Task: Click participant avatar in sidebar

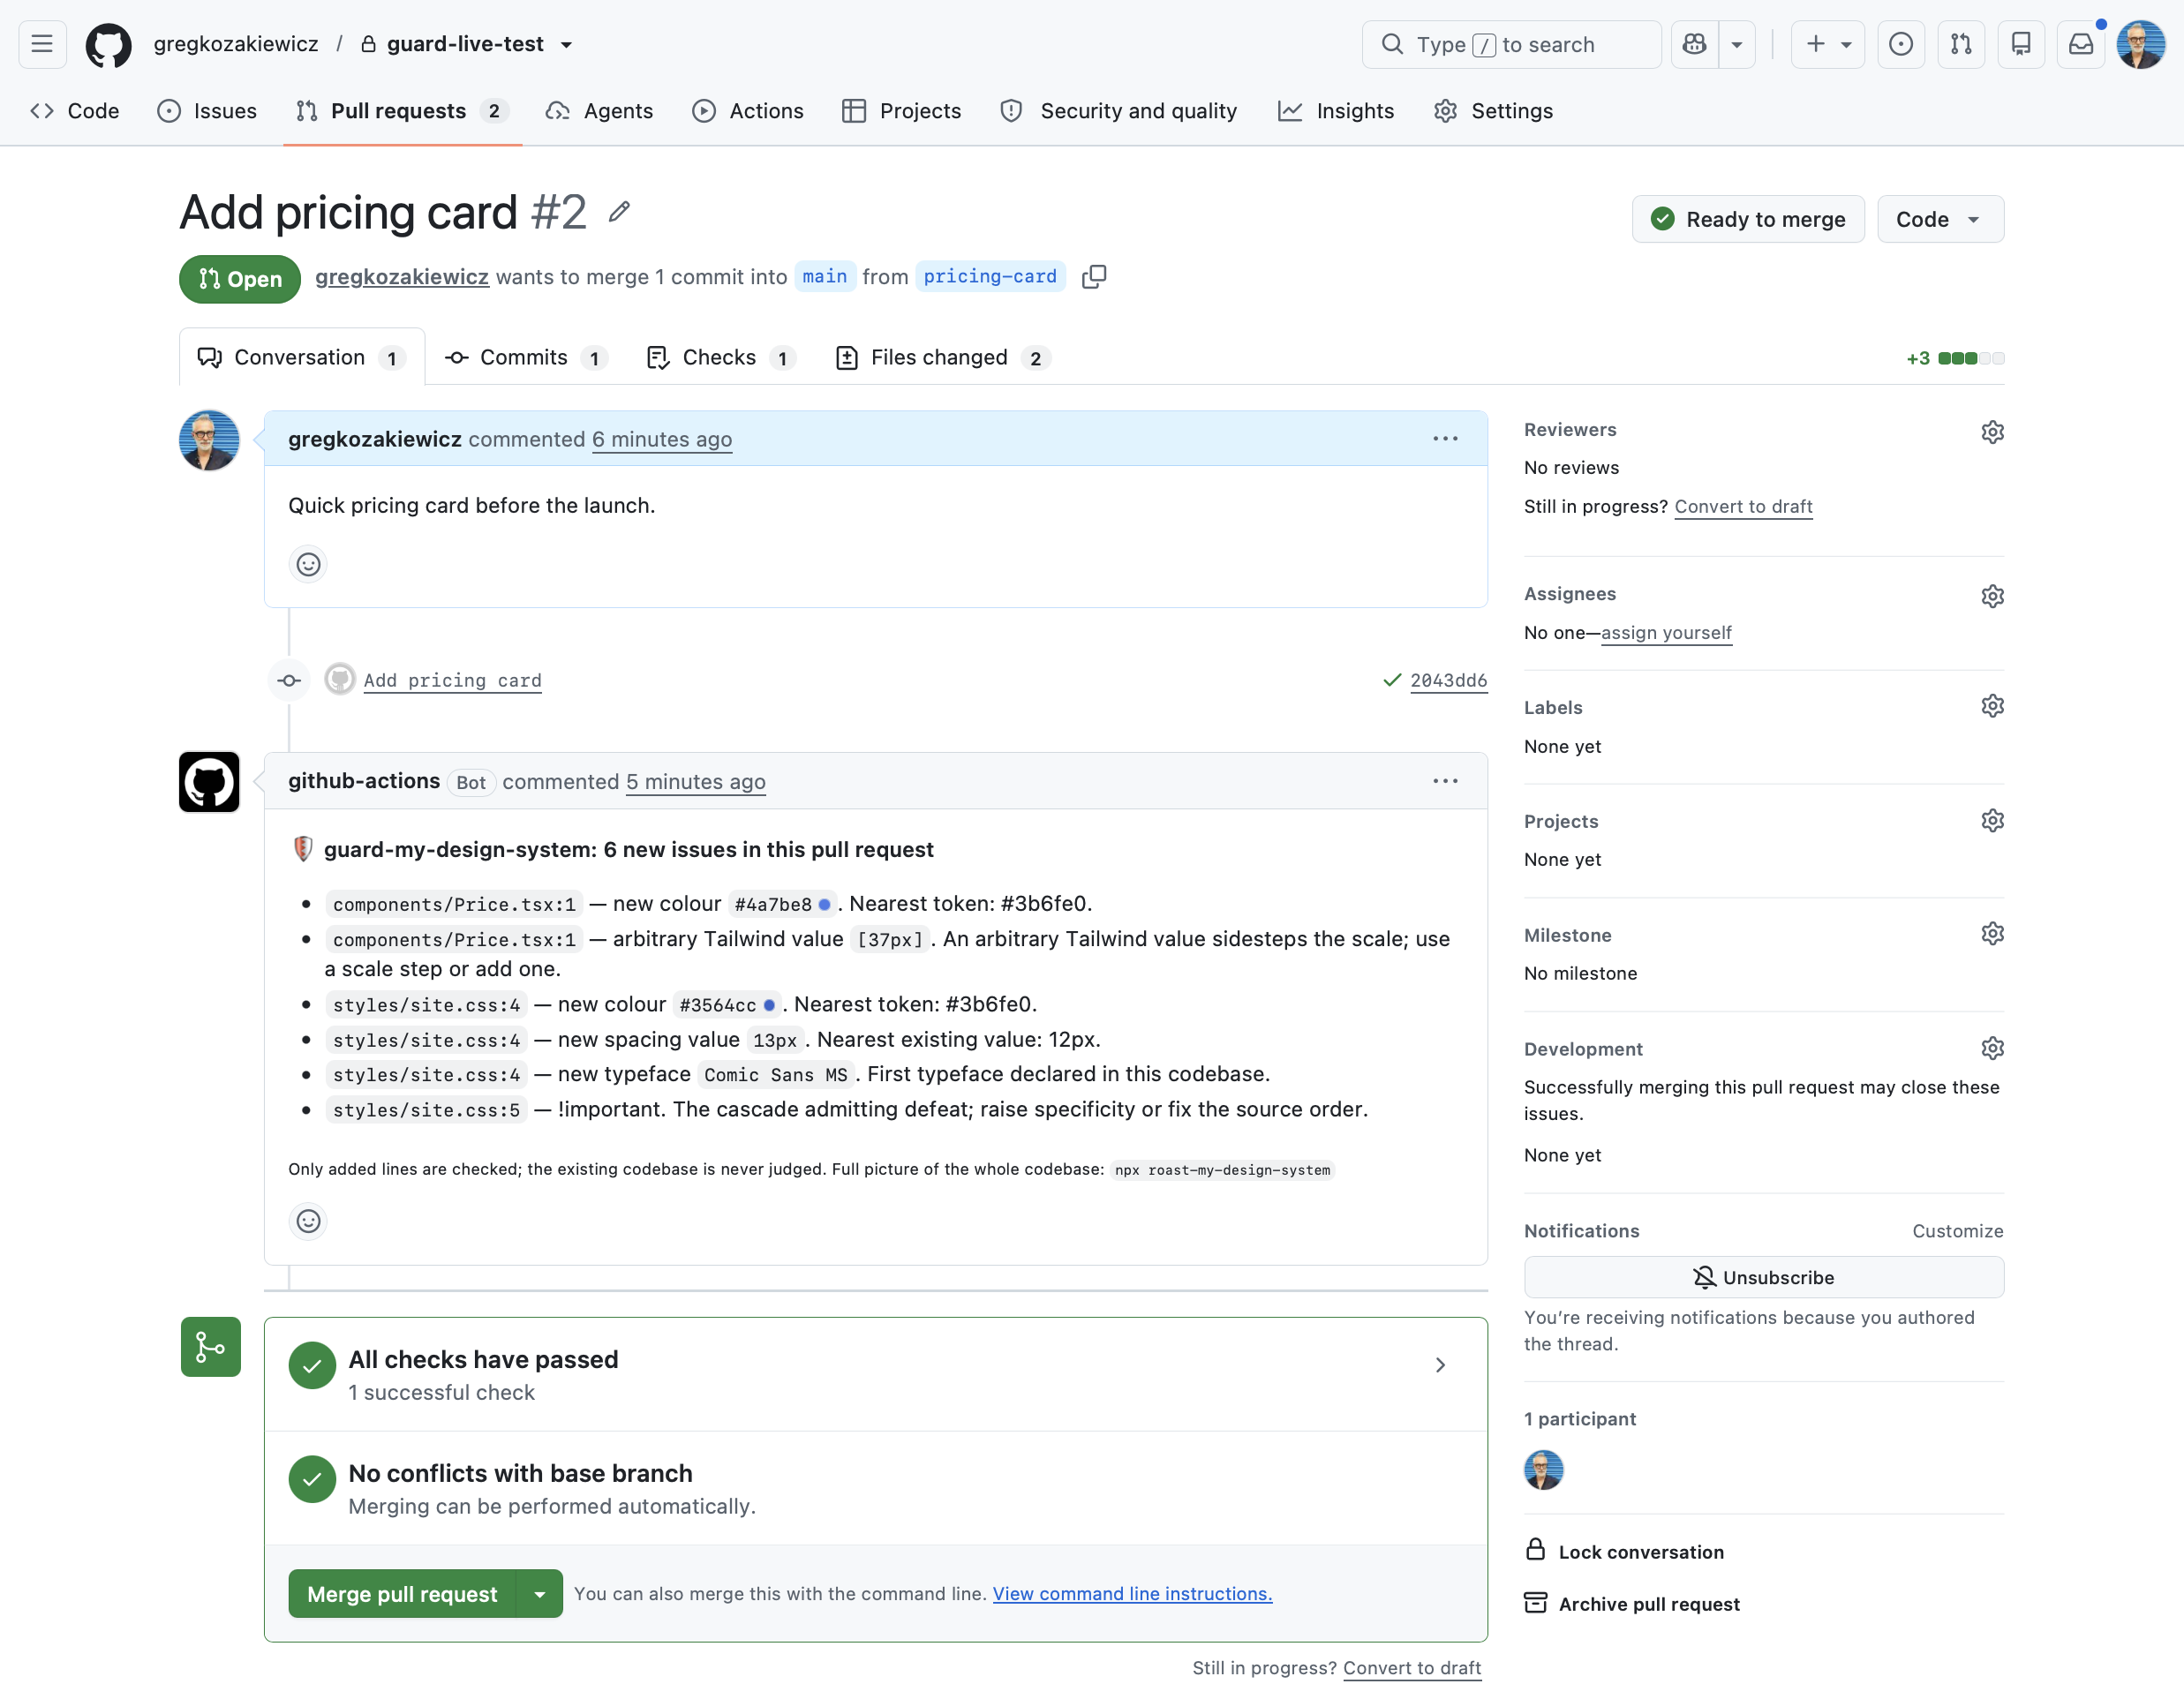Action: click(x=1543, y=1469)
